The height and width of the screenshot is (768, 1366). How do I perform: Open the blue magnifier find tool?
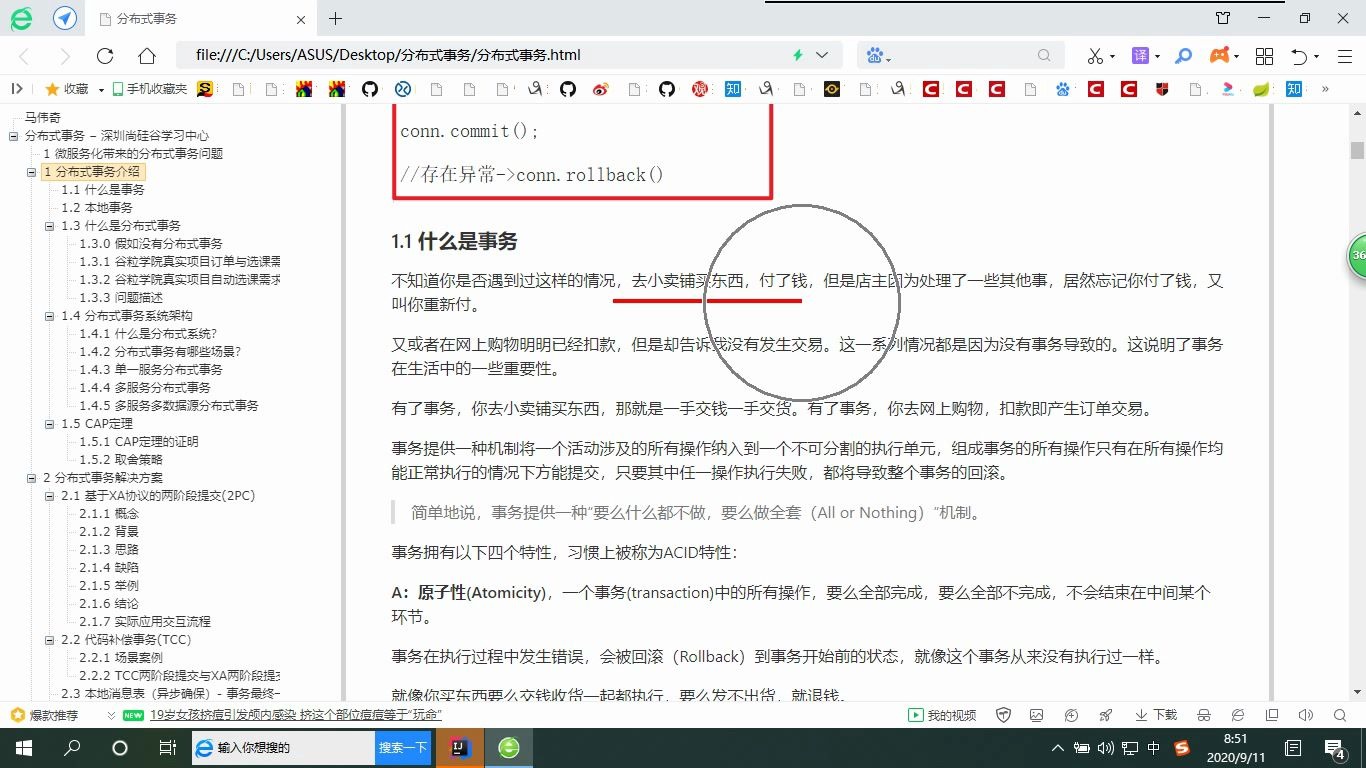point(1184,56)
